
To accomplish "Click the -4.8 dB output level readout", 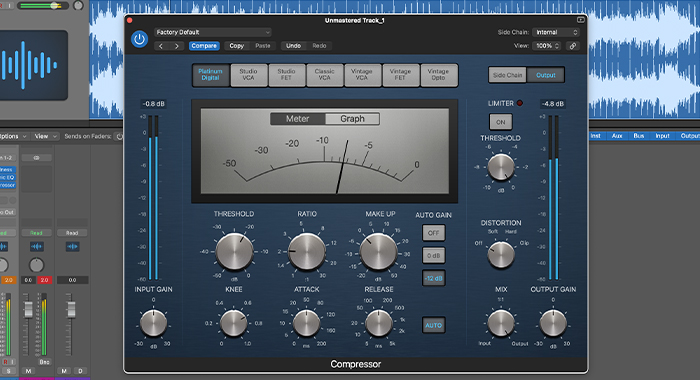I will (x=553, y=104).
